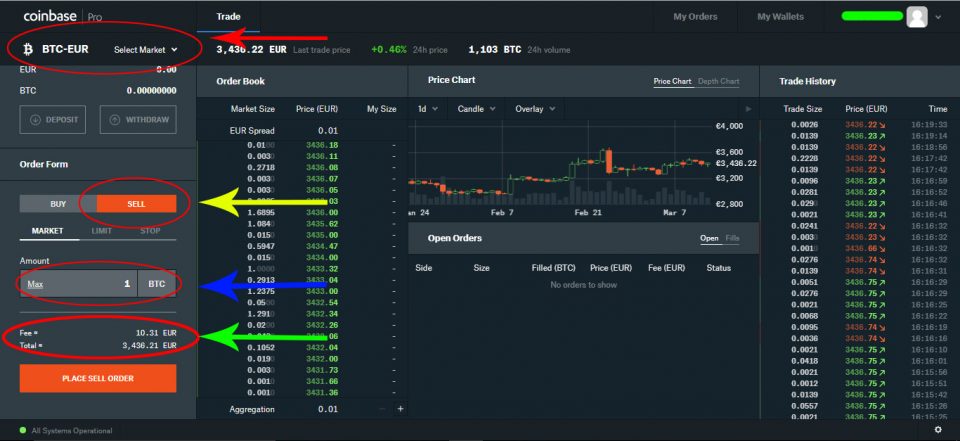The width and height of the screenshot is (960, 441).
Task: Click the DEPOSIT button
Action: click(x=53, y=119)
